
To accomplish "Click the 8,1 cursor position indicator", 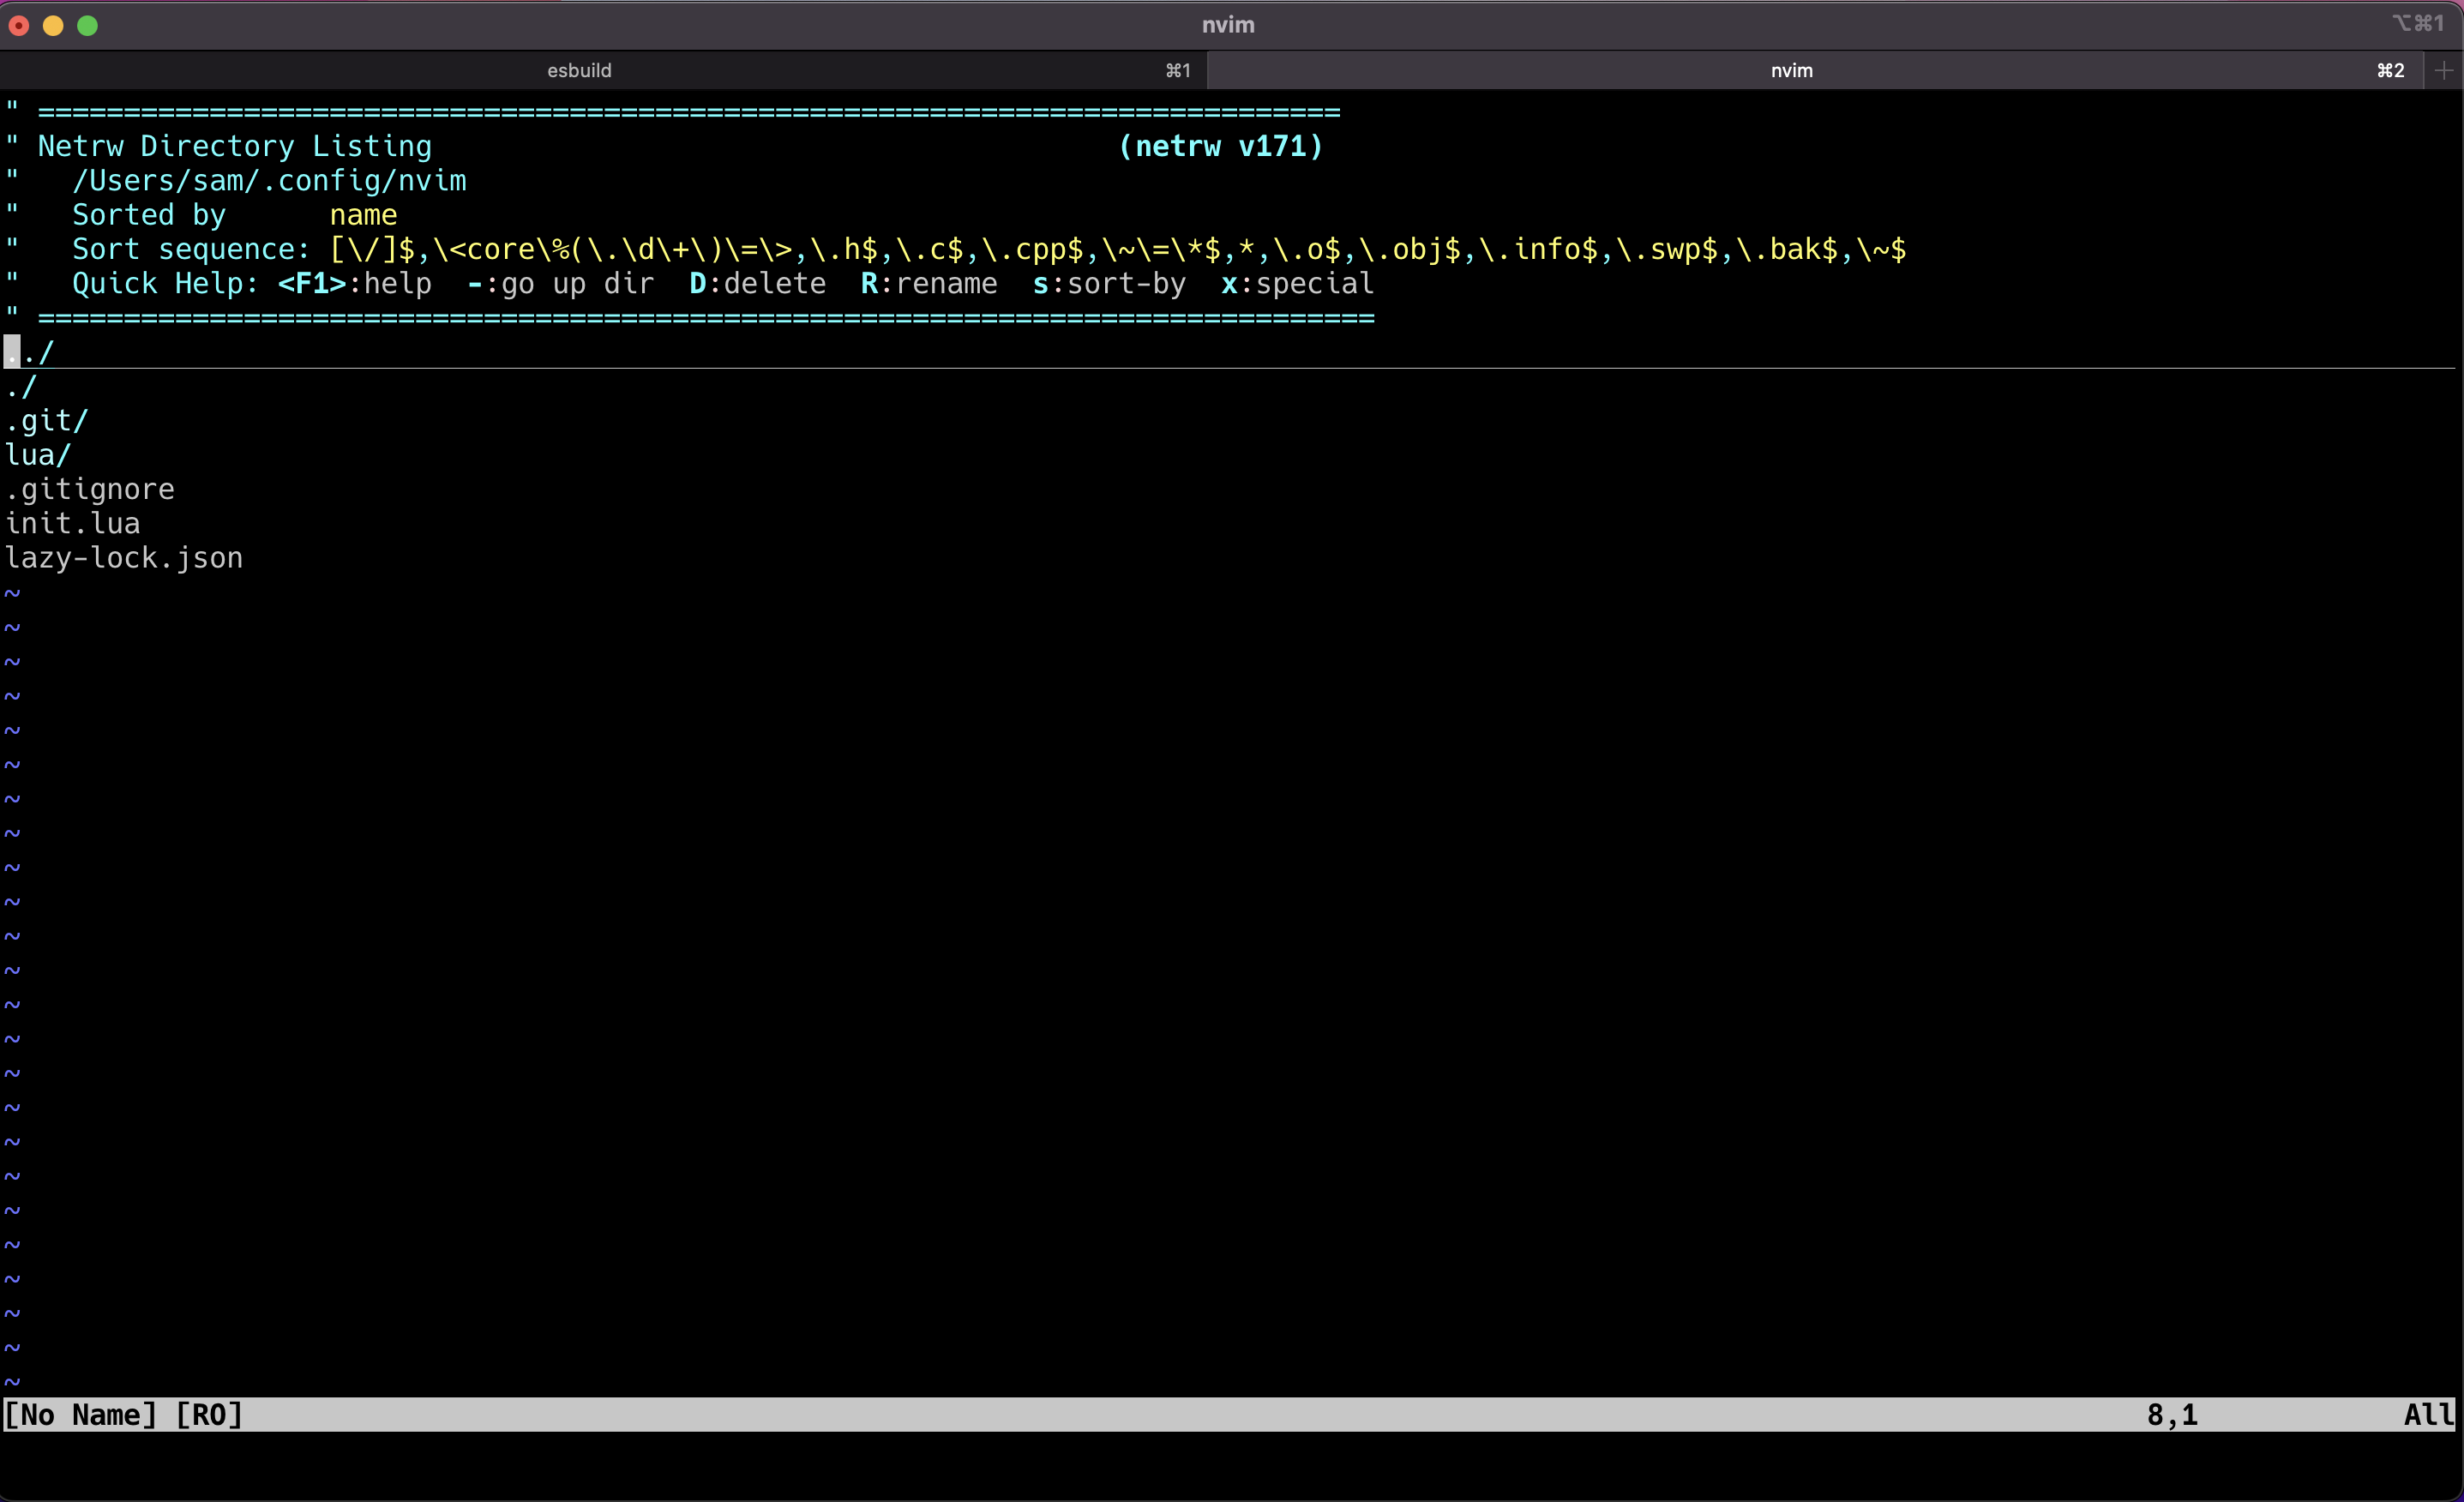I will (2173, 1415).
